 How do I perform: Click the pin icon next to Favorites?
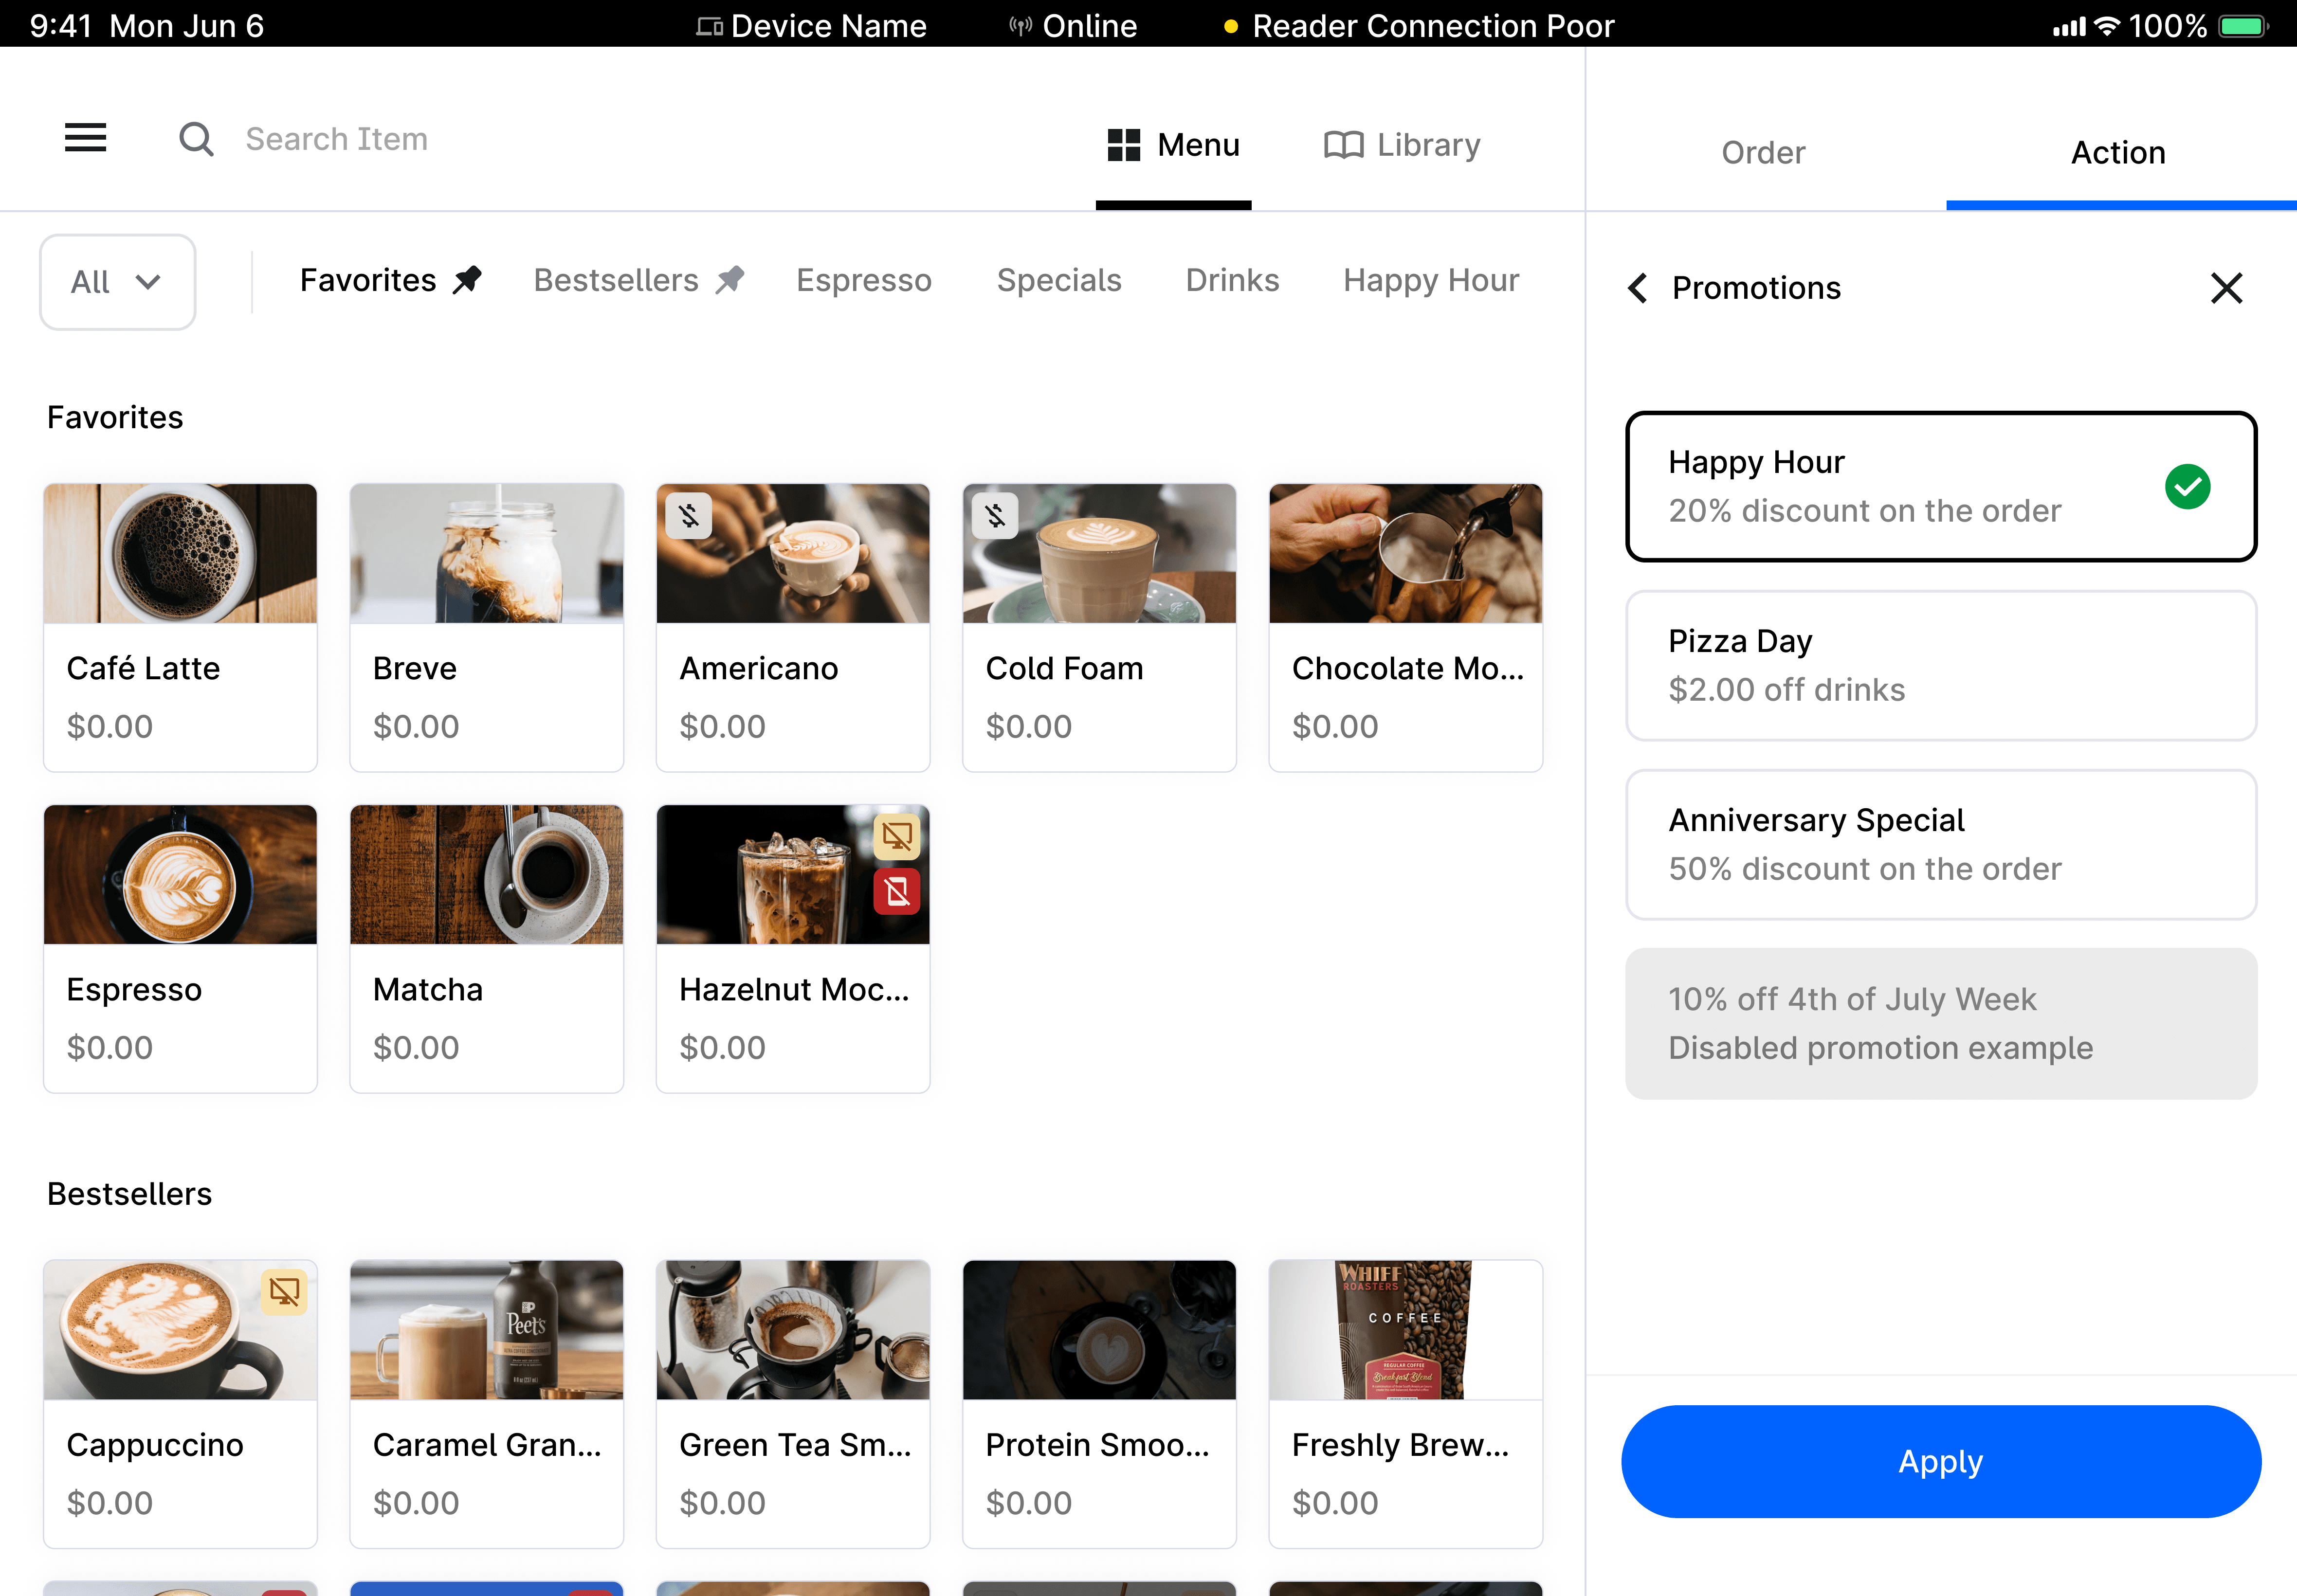[x=467, y=280]
